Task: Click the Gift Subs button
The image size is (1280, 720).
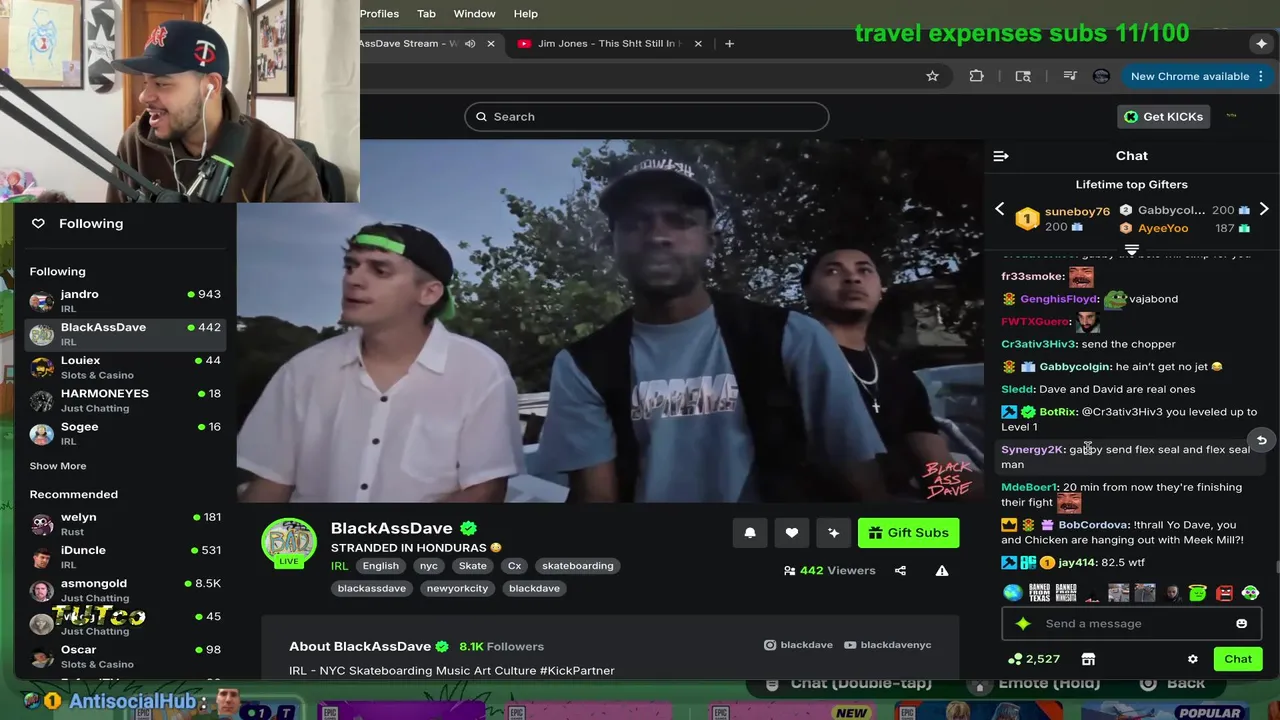Action: [908, 533]
